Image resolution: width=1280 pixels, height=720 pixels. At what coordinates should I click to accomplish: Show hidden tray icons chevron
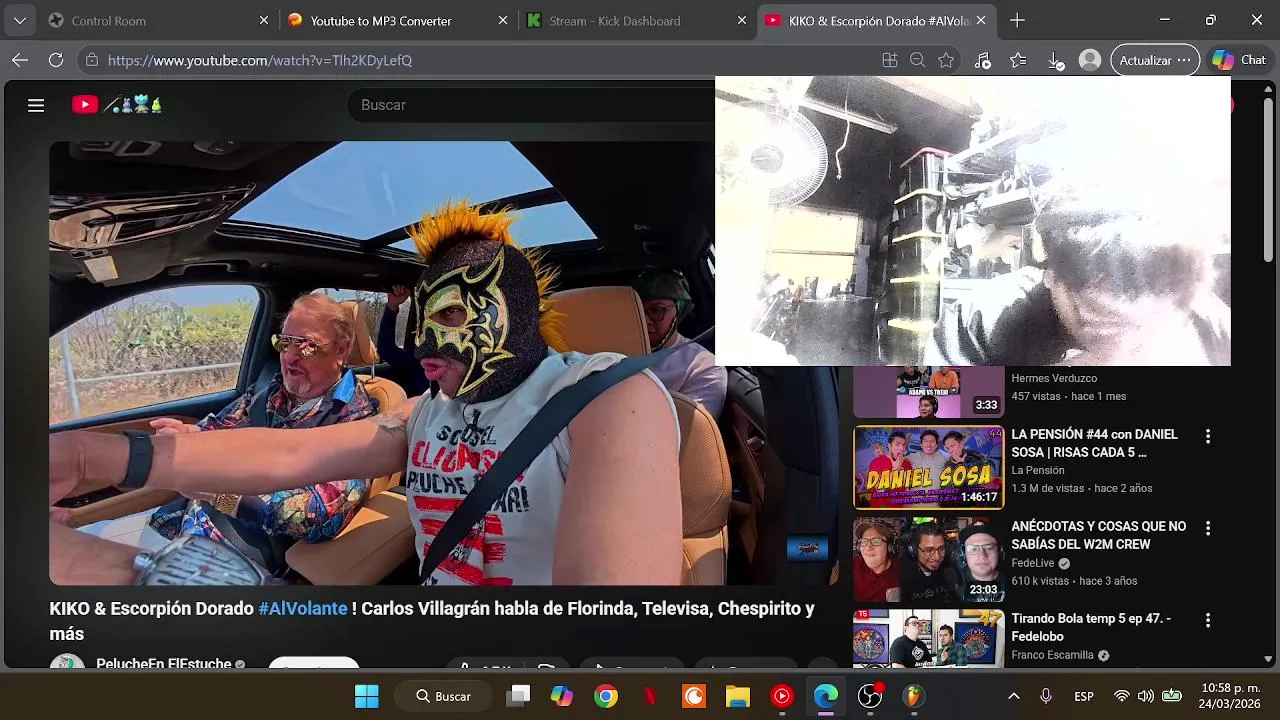(x=1013, y=696)
